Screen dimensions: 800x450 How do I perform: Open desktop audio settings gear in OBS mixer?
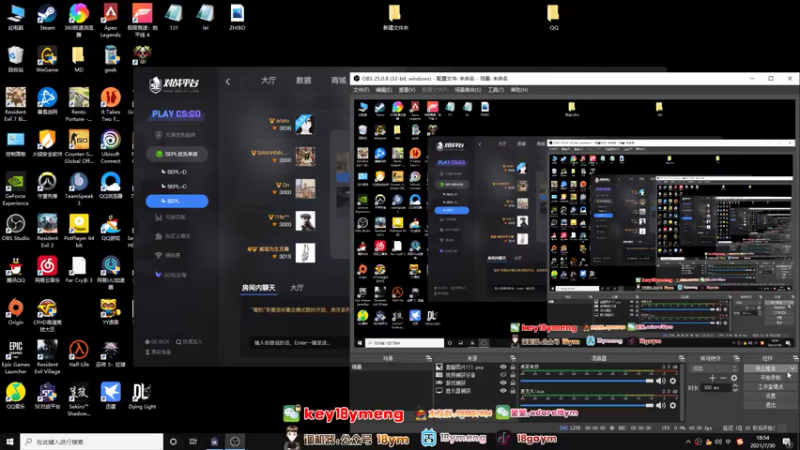point(673,381)
